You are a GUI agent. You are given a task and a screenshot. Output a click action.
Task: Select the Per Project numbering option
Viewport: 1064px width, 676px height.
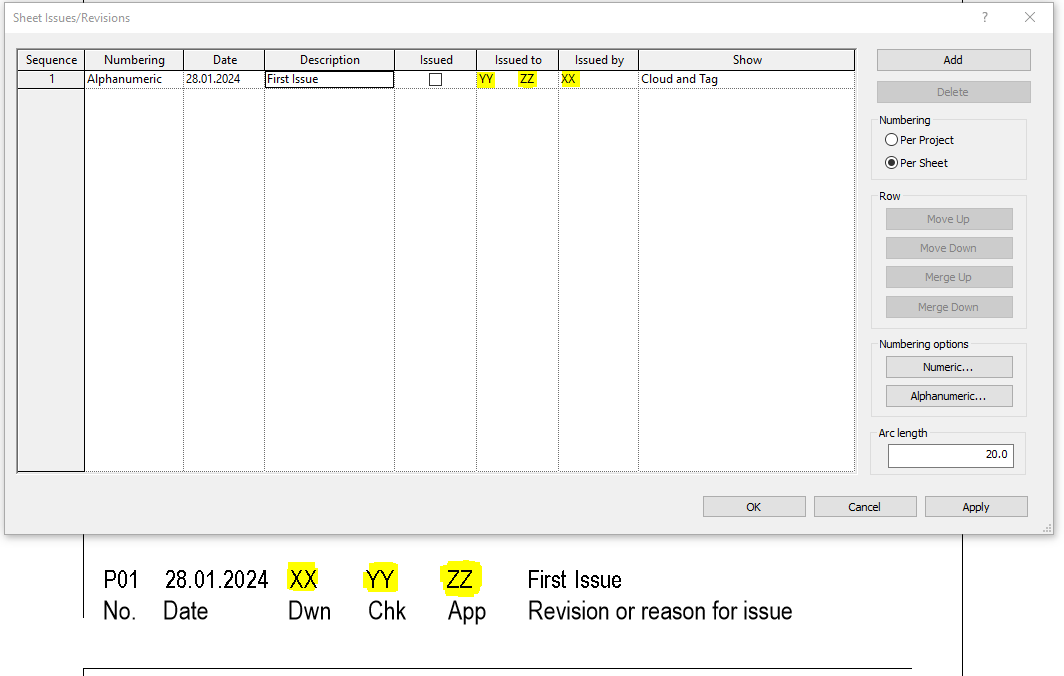(891, 139)
